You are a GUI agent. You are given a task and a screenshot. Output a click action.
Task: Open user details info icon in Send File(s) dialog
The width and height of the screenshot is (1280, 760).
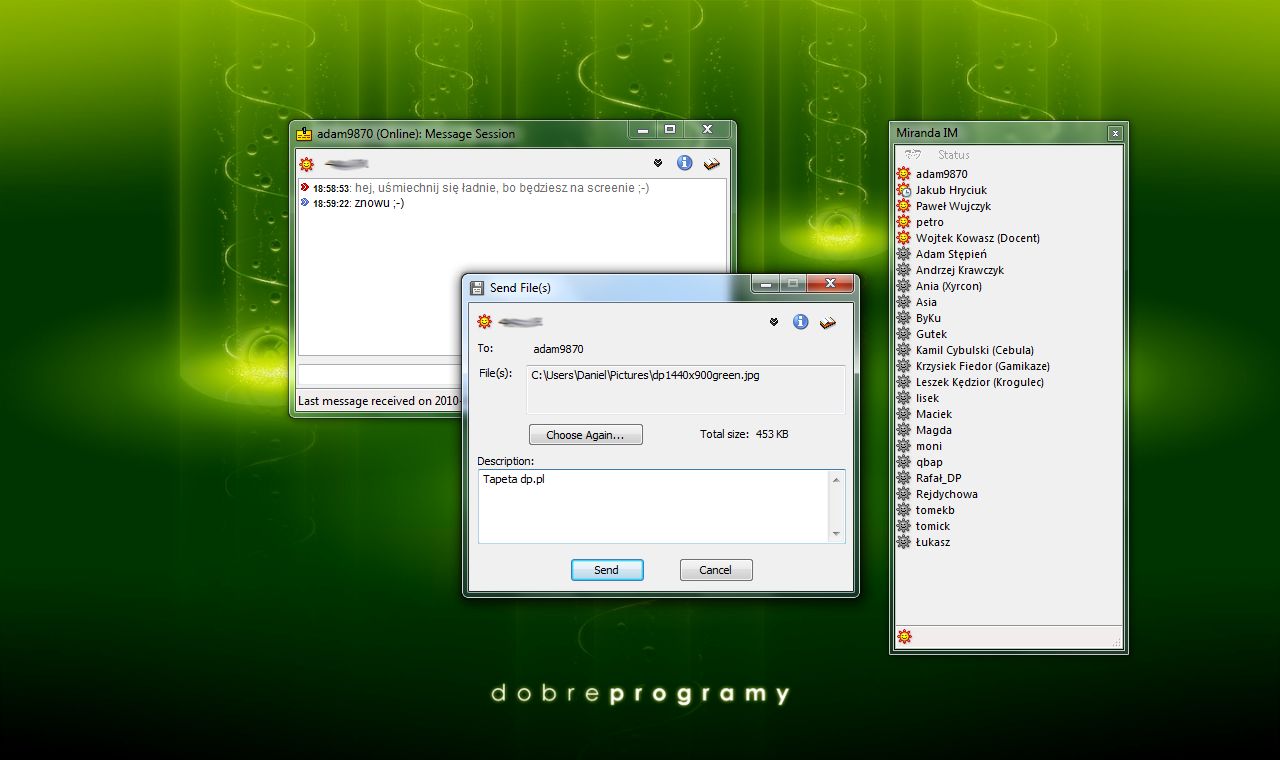pos(800,322)
